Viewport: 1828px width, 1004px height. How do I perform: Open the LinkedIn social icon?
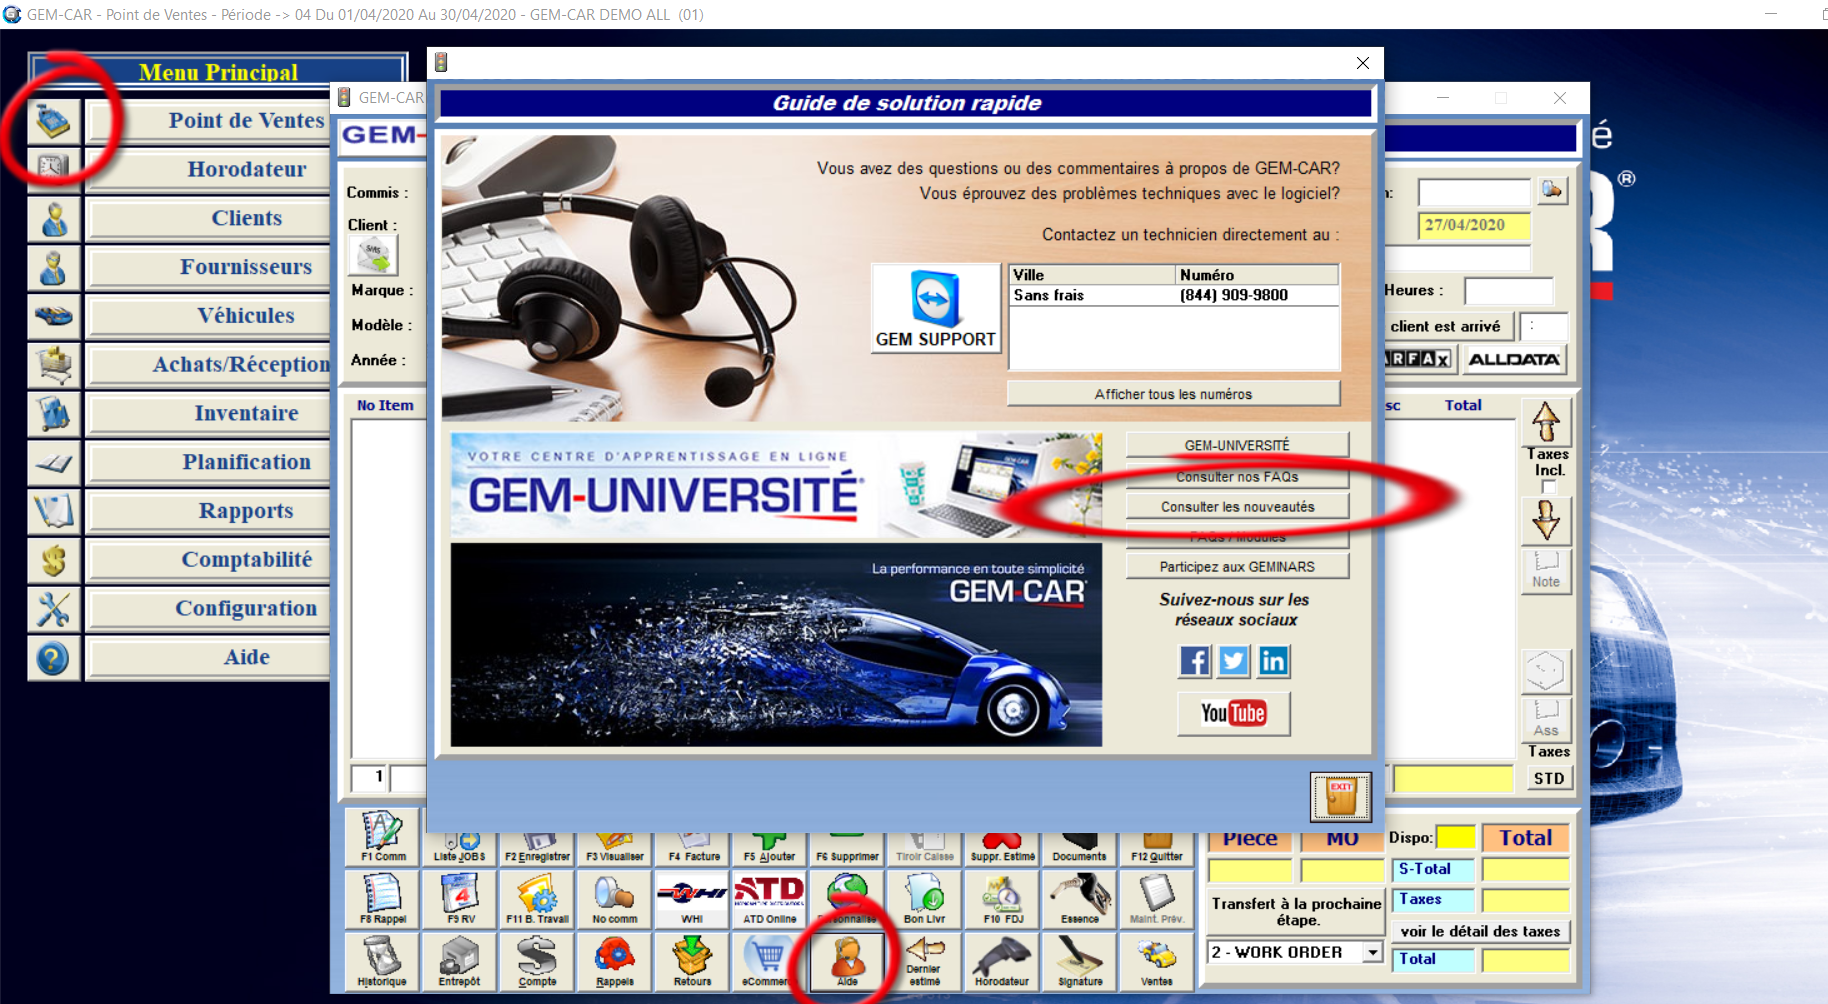tap(1273, 661)
